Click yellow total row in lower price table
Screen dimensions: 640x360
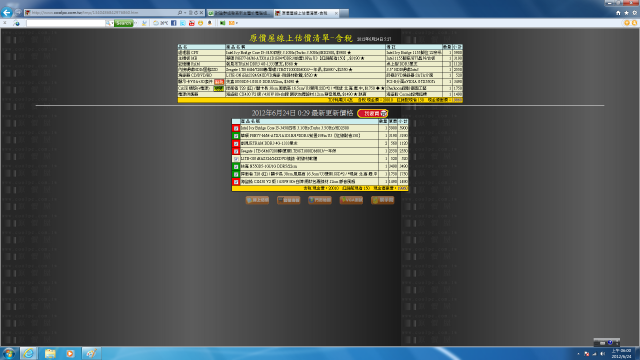pos(320,189)
